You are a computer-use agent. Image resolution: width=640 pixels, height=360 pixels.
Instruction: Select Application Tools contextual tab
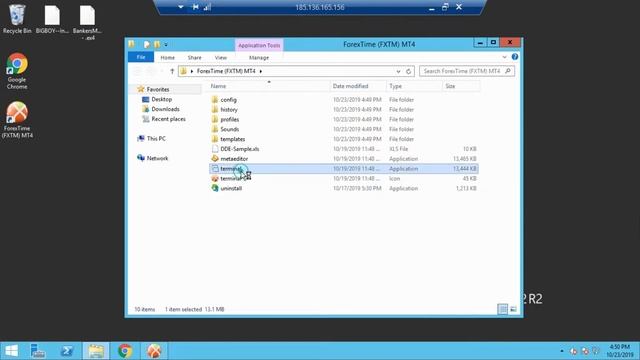(259, 45)
